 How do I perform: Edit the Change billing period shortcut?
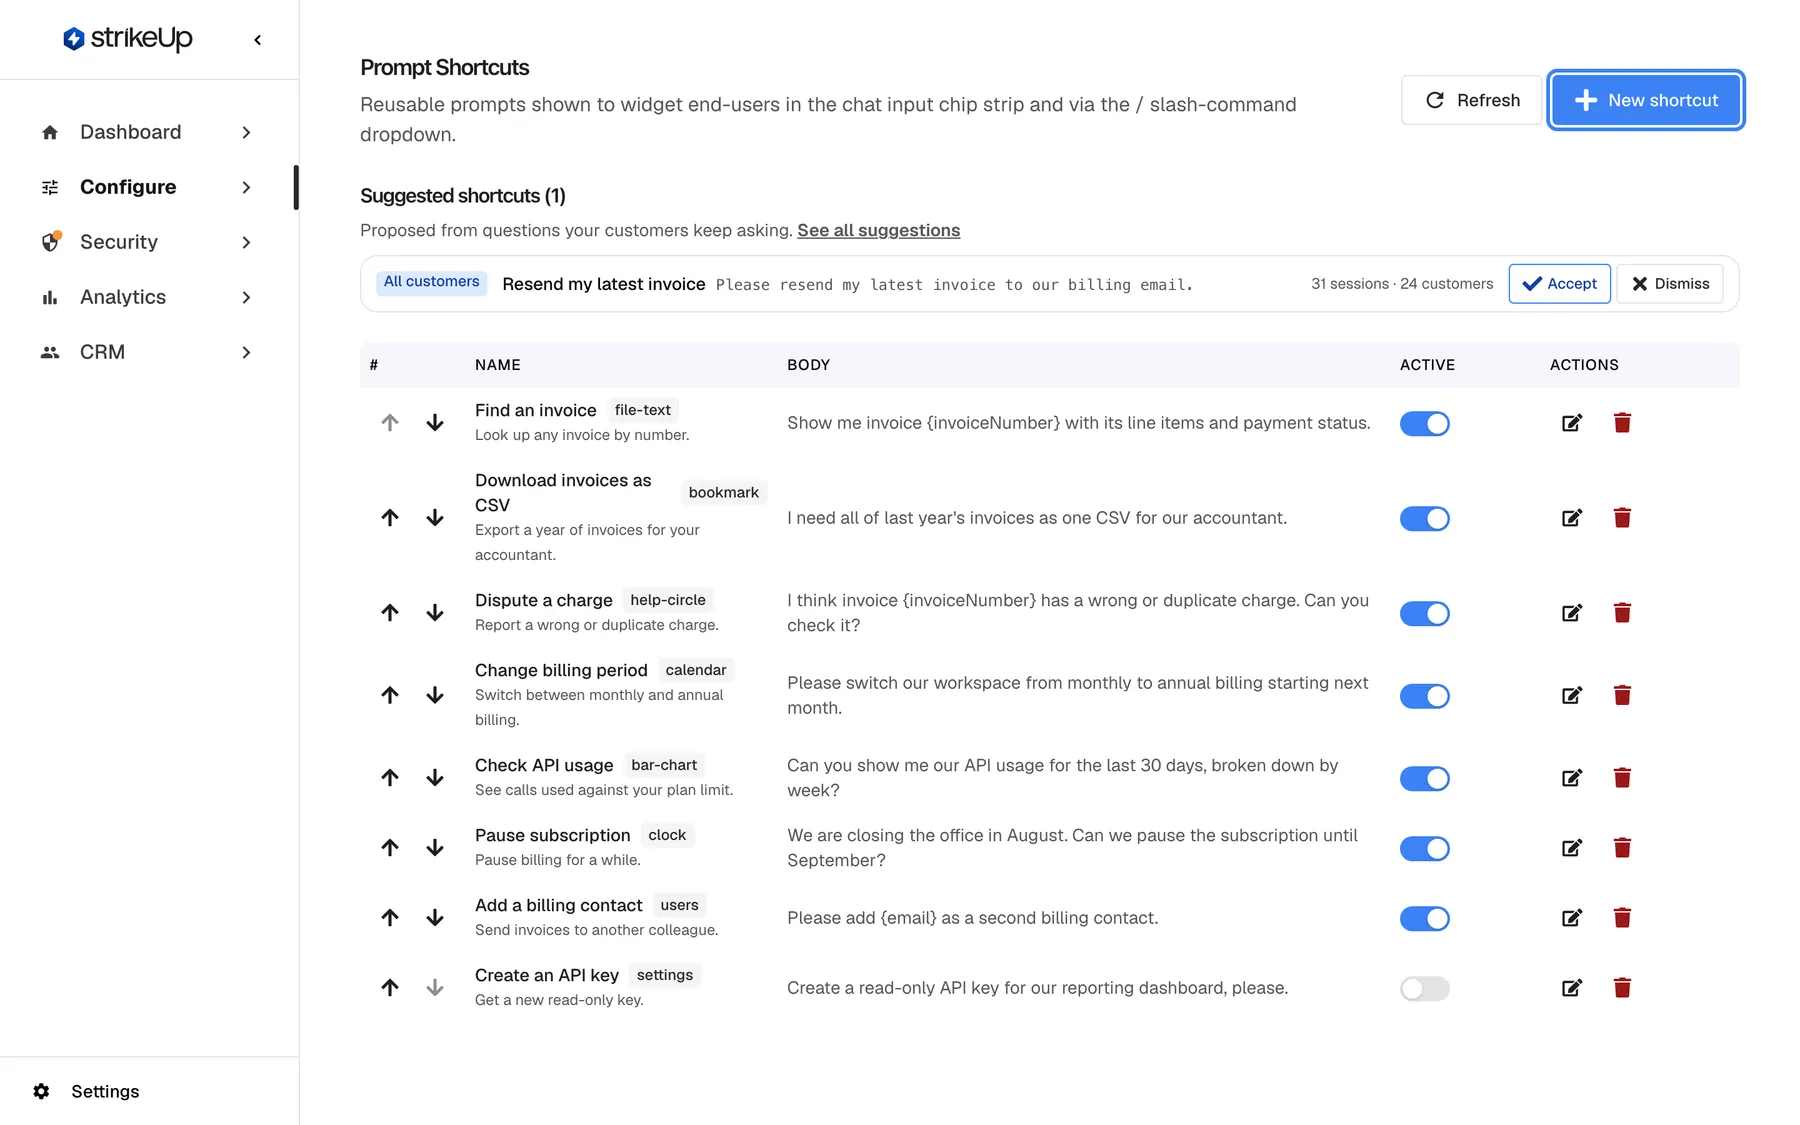coord(1572,695)
